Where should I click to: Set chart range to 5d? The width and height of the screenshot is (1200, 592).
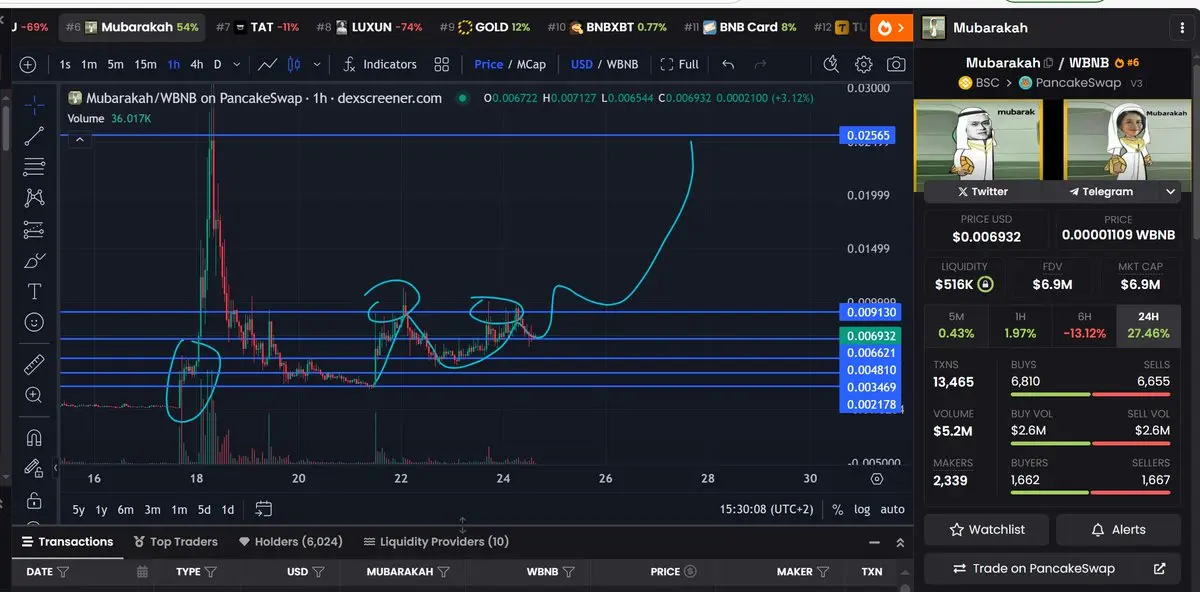204,509
